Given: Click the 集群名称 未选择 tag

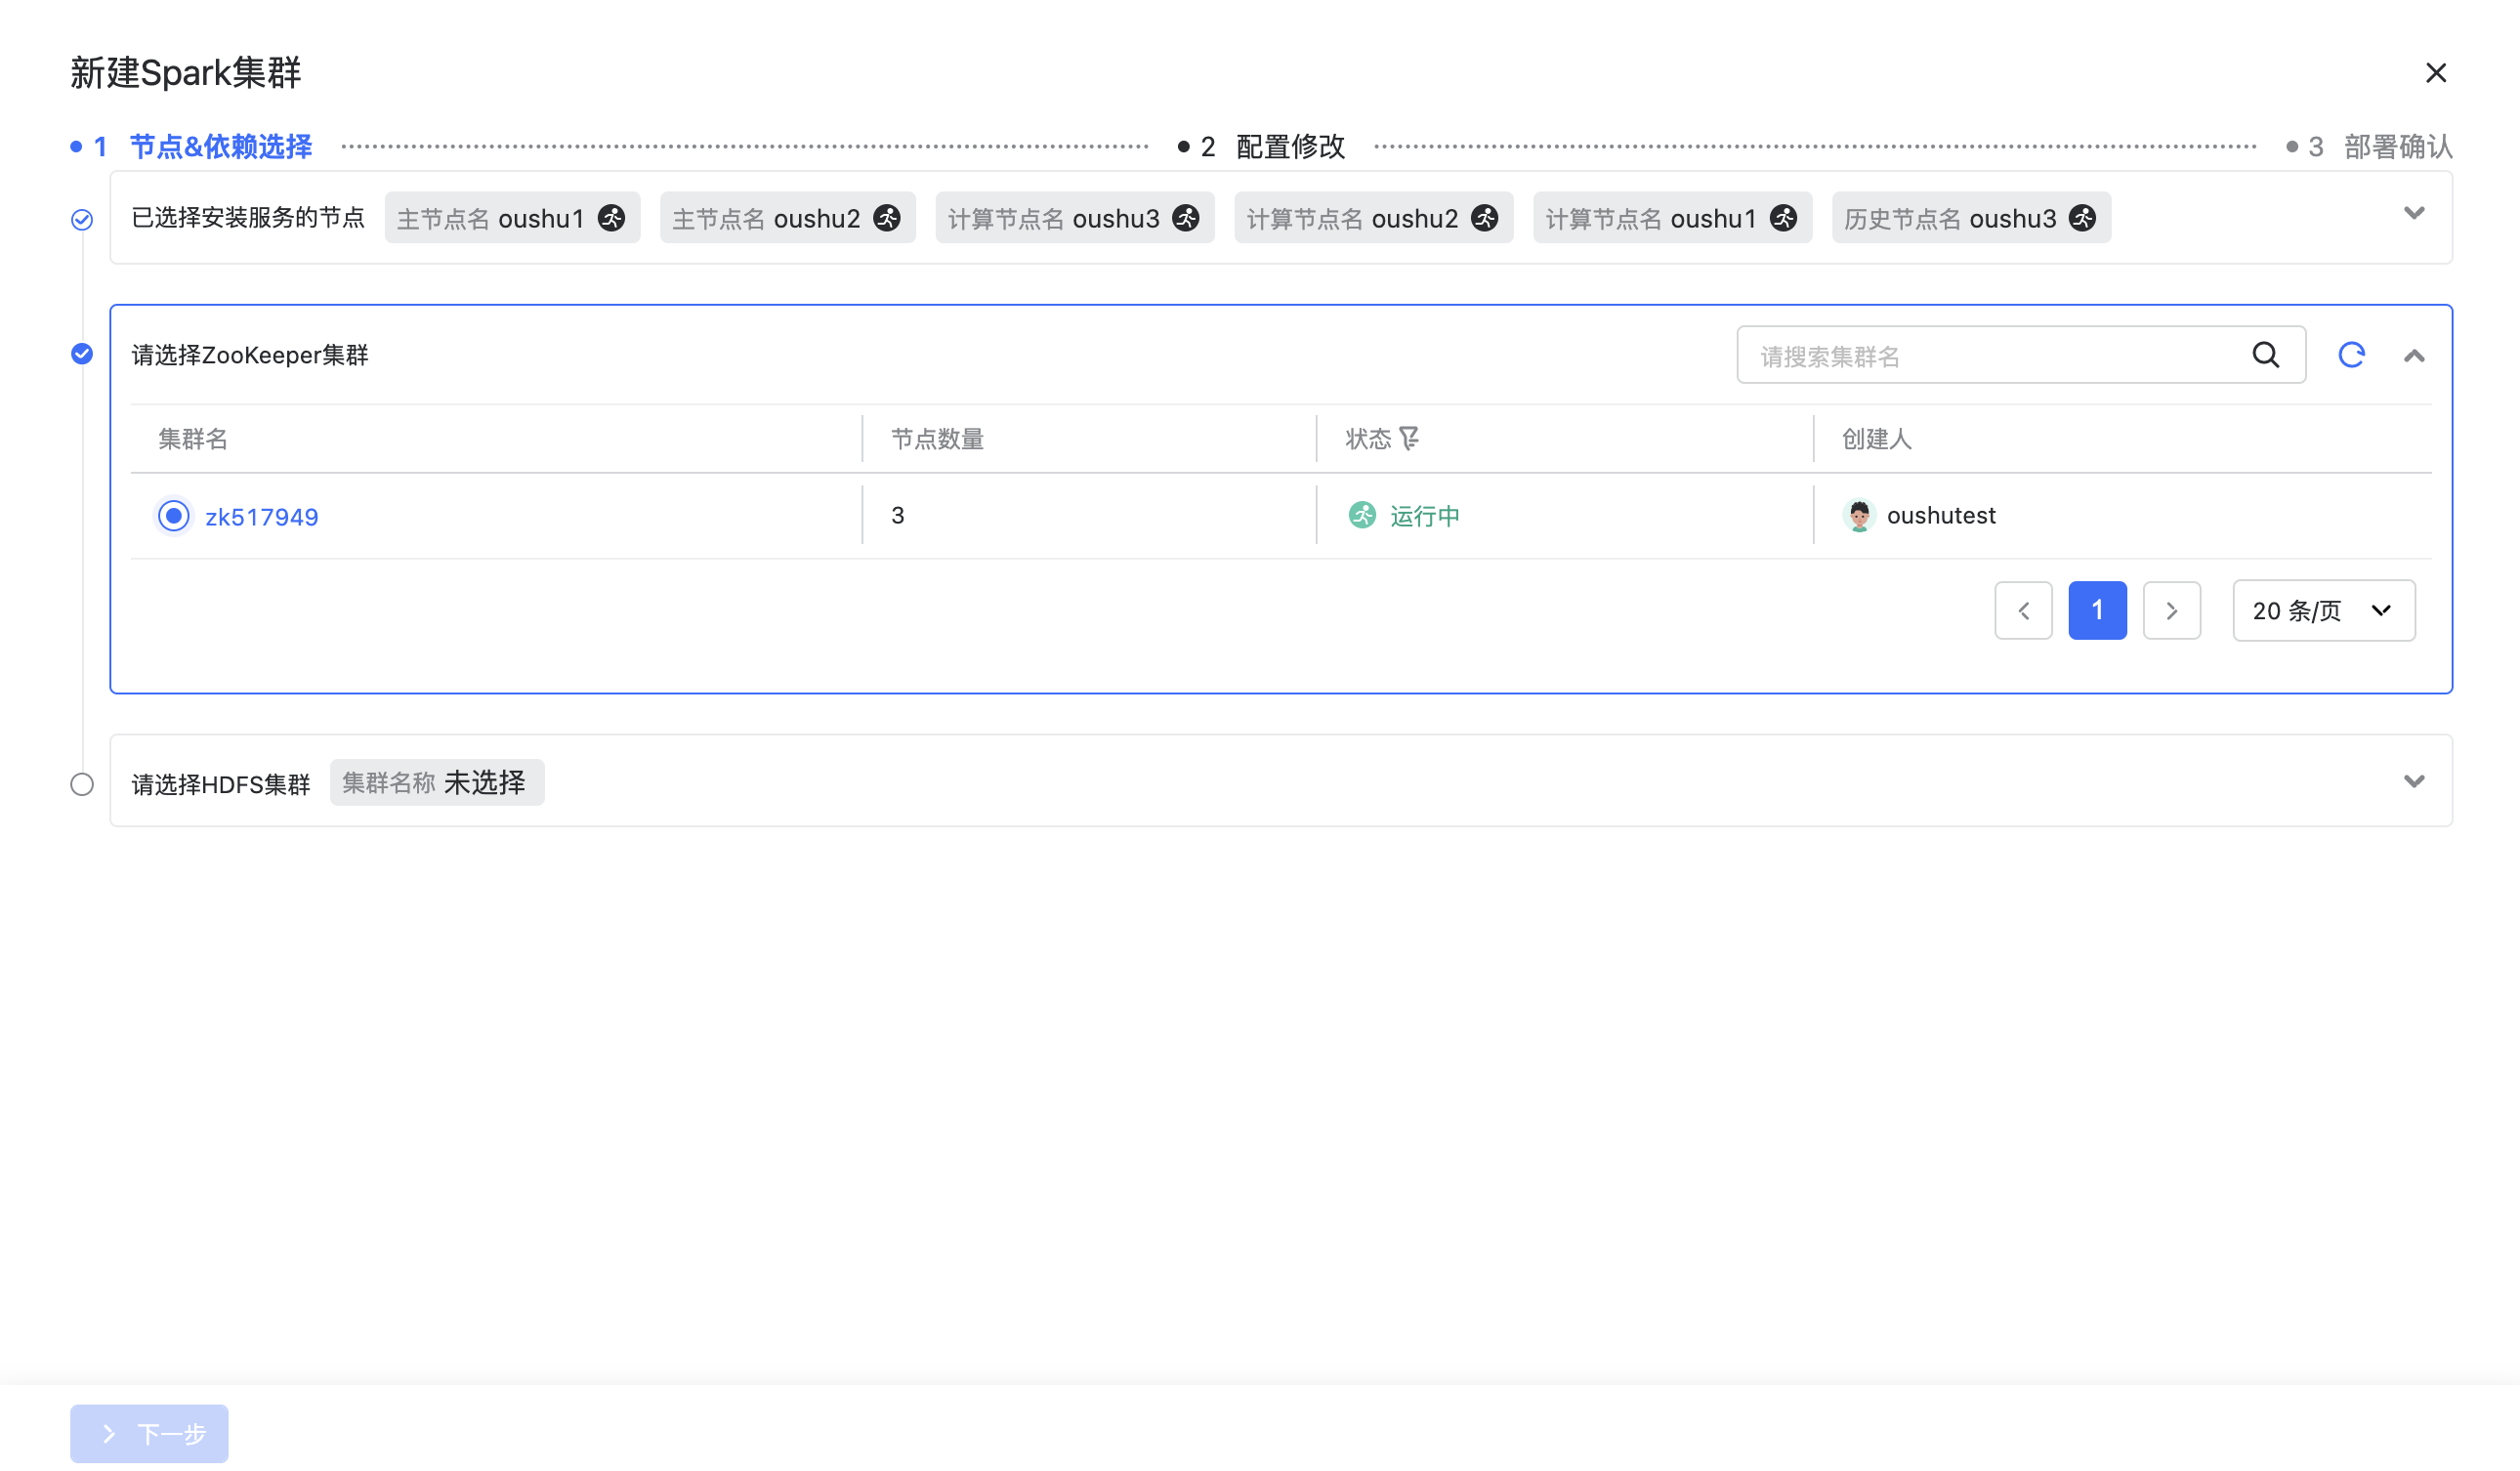Looking at the screenshot, I should 437,782.
